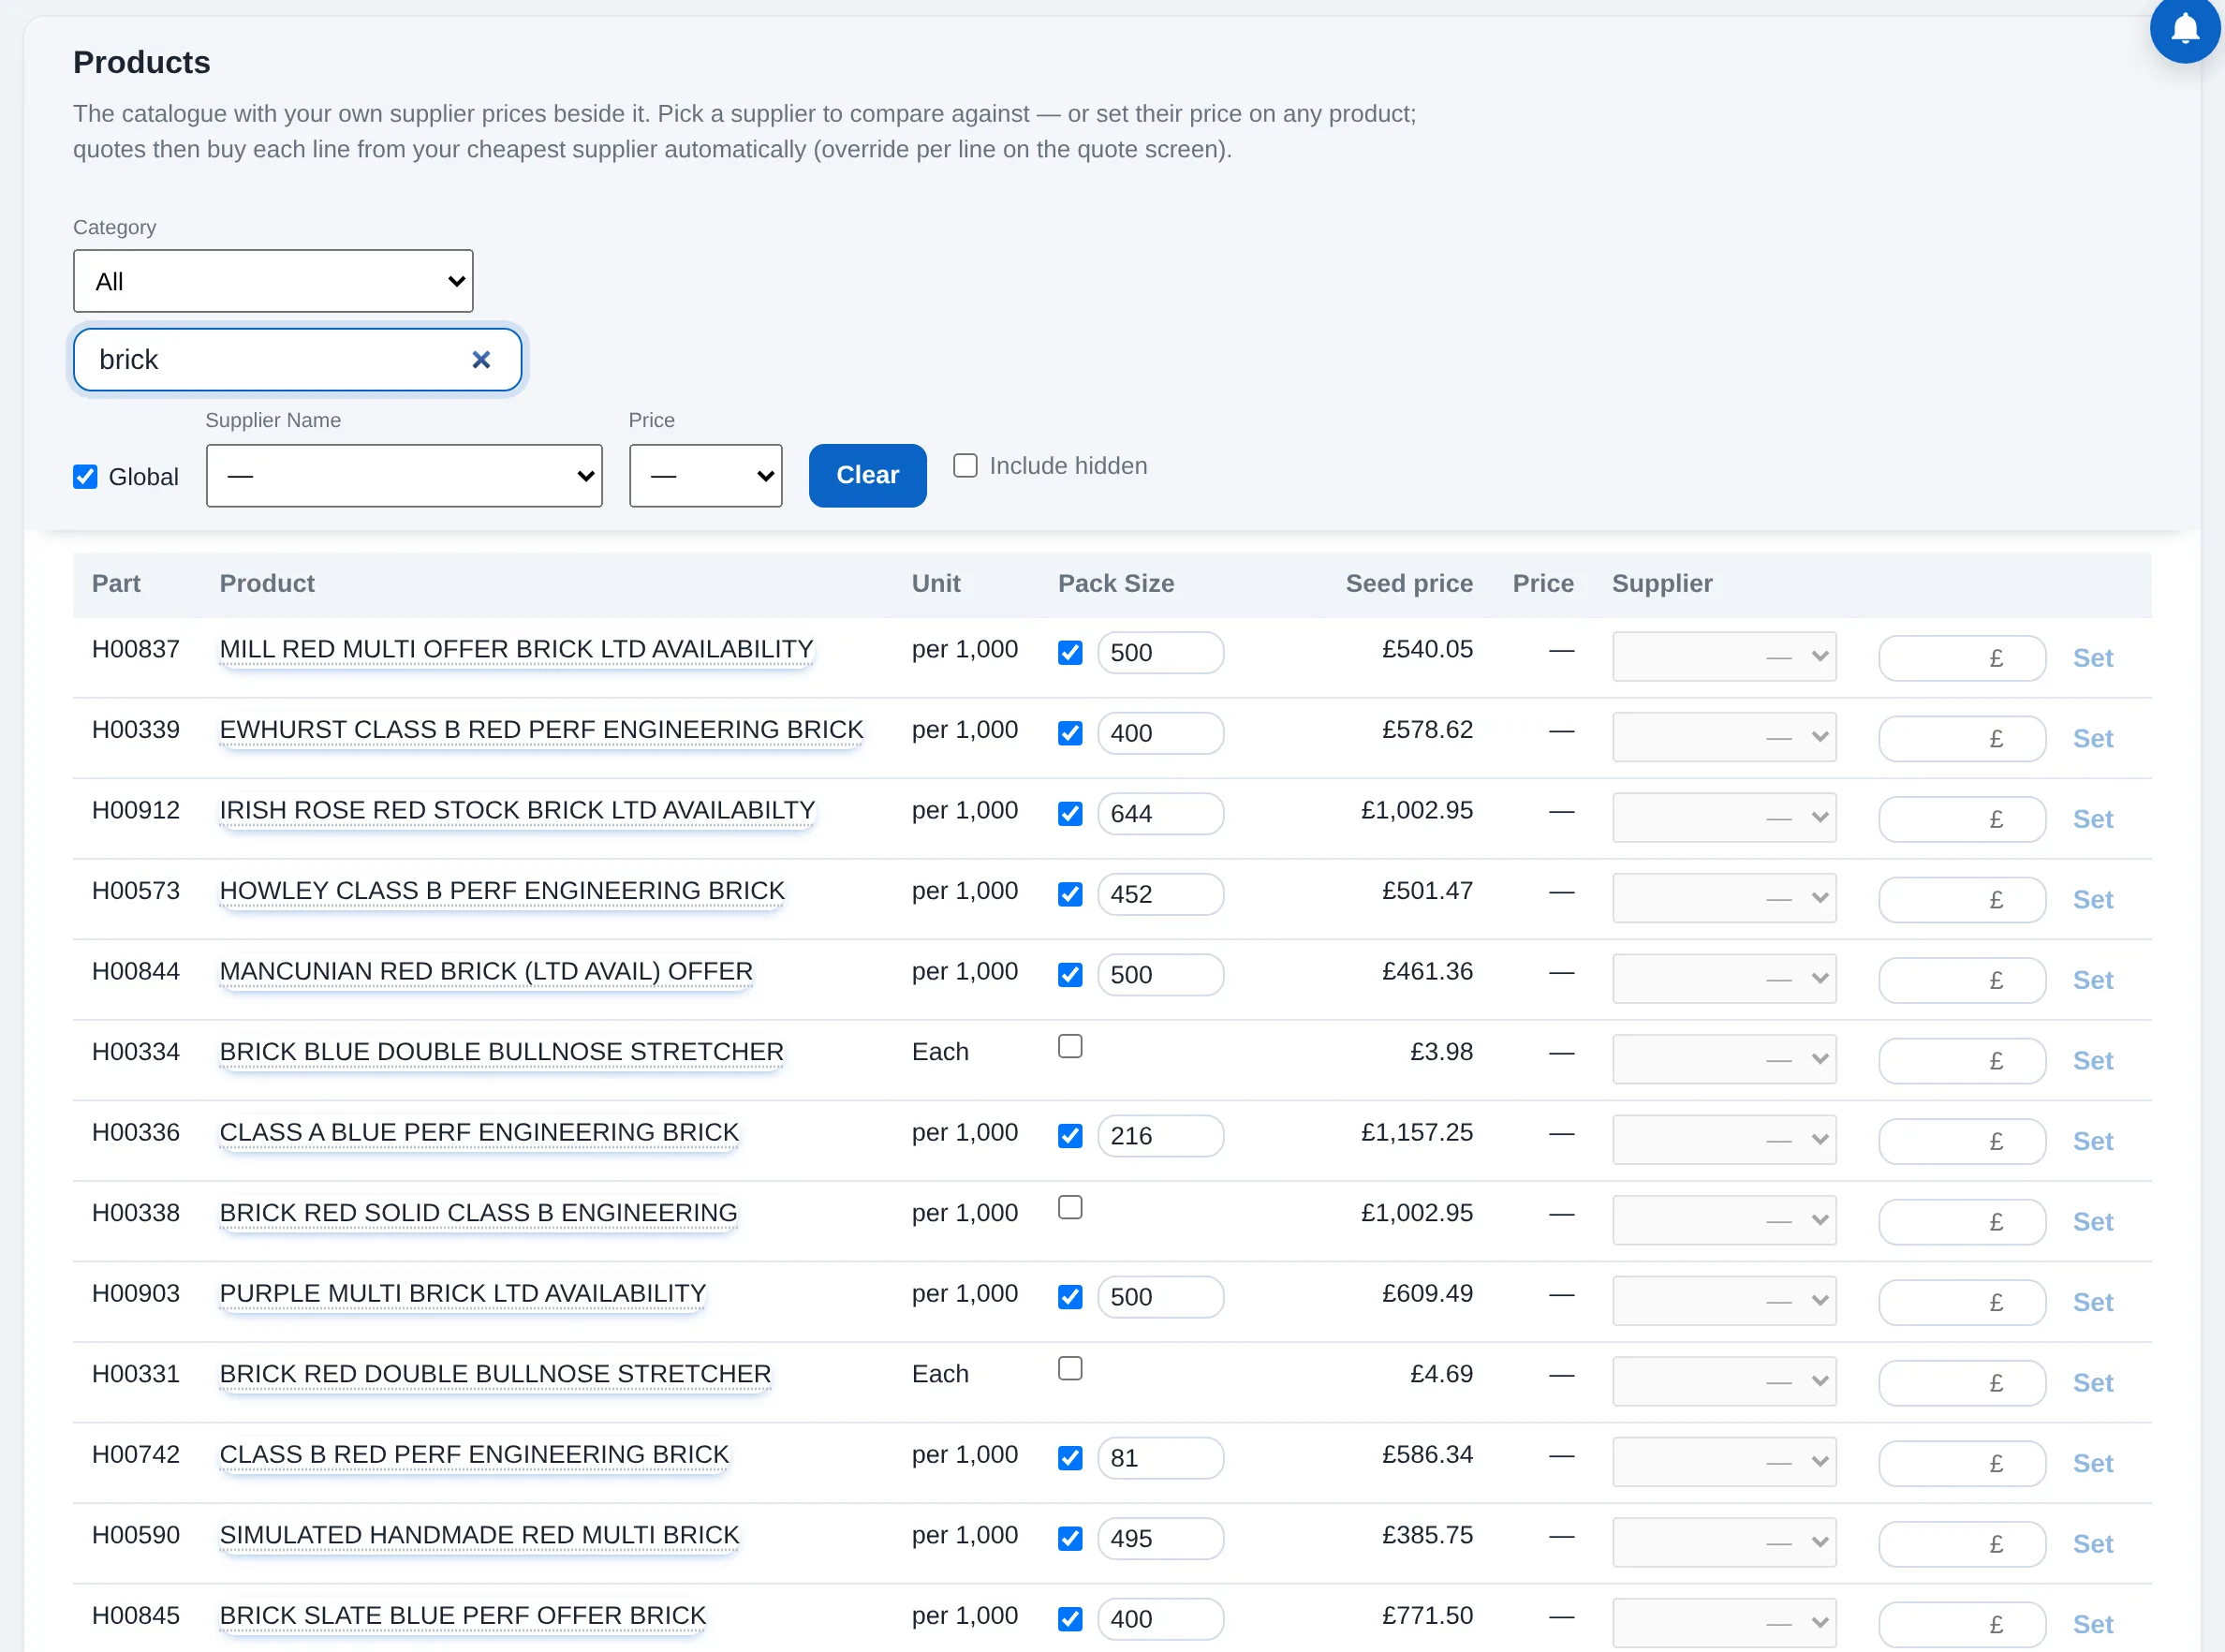Viewport: 2225px width, 1652px height.
Task: Set price for SIMULATED HANDMADE RED row
Action: coord(2092,1545)
